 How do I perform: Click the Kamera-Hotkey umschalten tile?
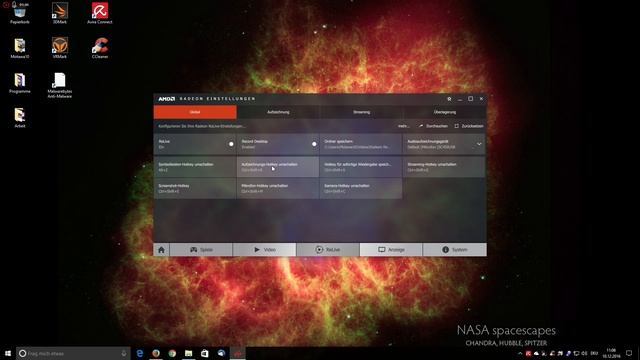[361, 188]
